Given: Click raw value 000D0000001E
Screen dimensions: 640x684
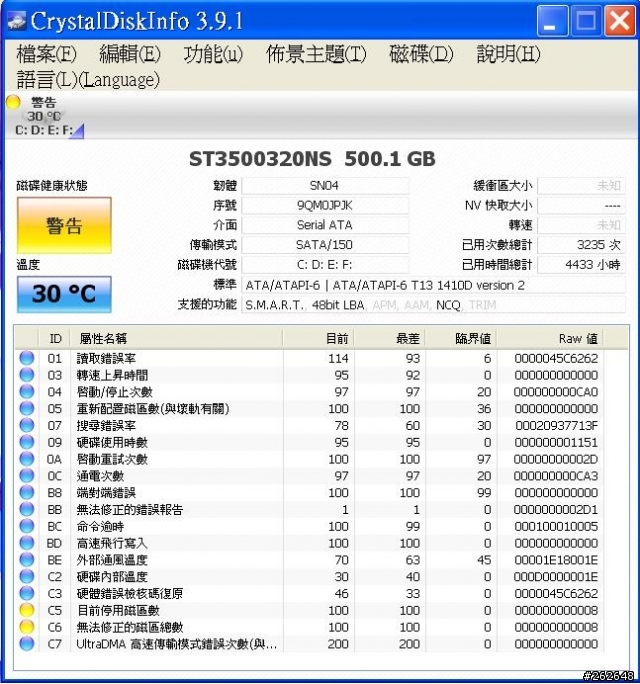Looking at the screenshot, I should click(x=556, y=576).
